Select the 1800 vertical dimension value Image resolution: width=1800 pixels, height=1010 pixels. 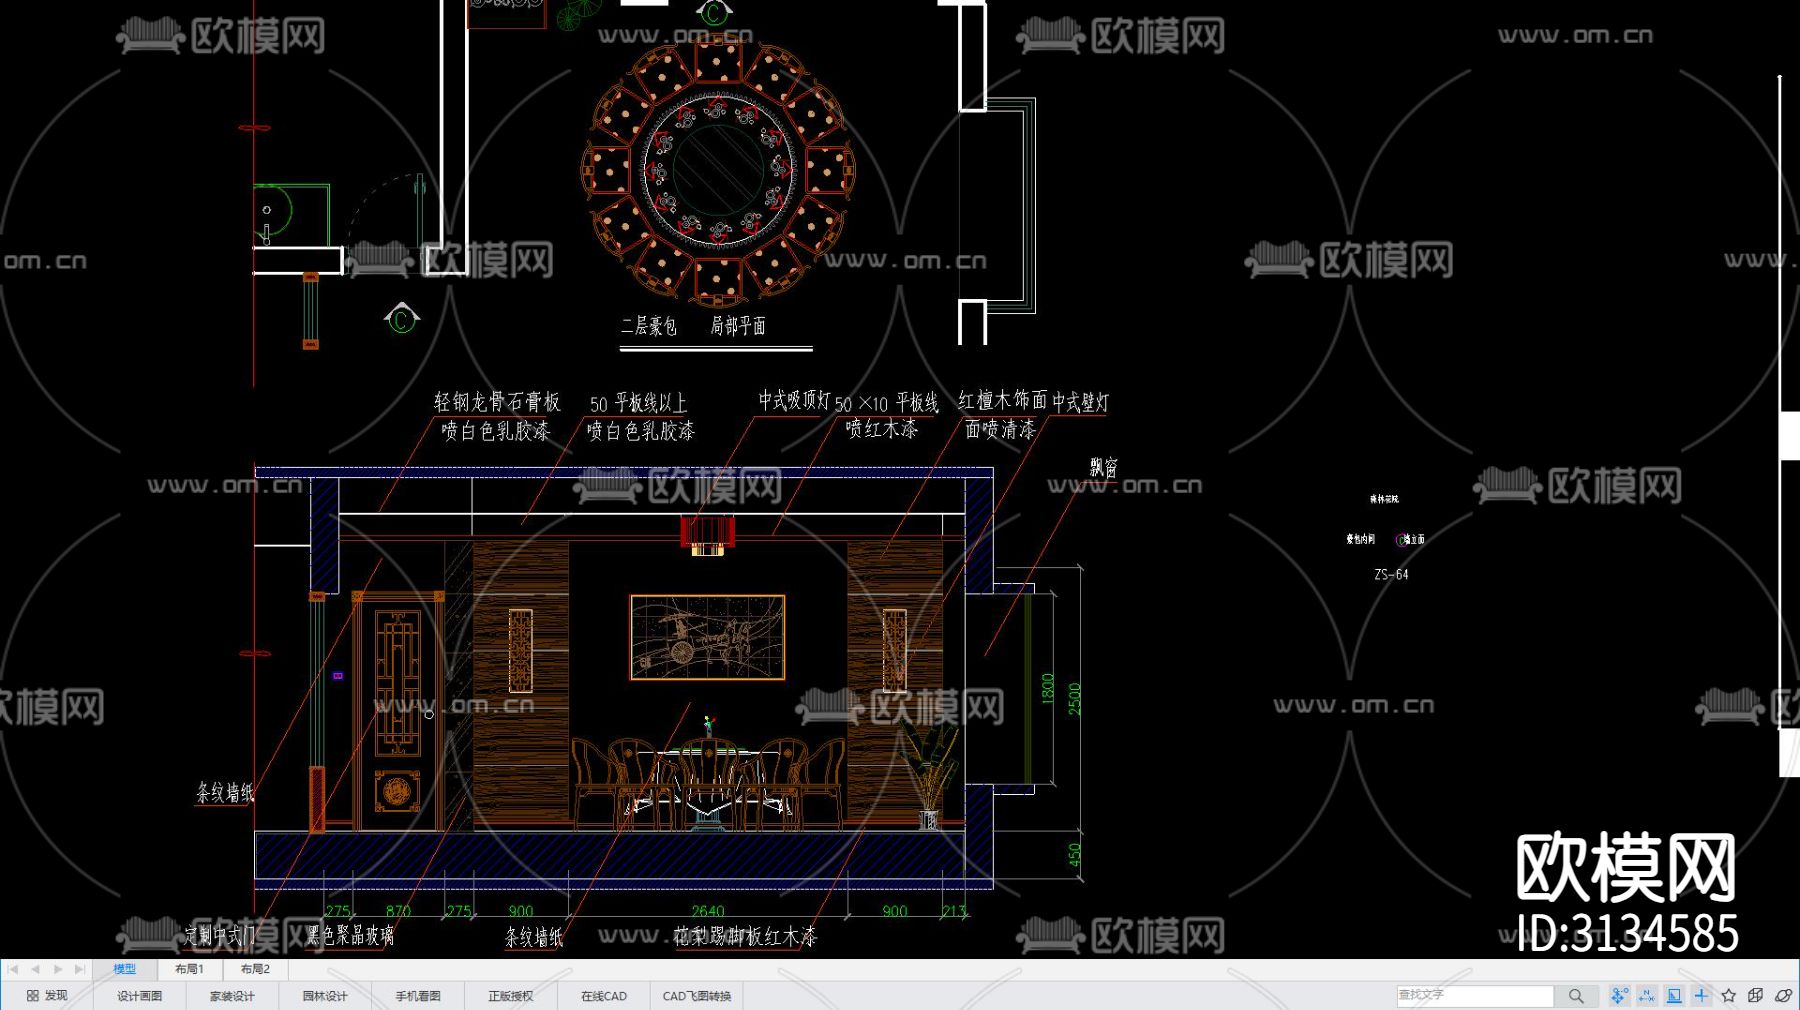click(1048, 689)
